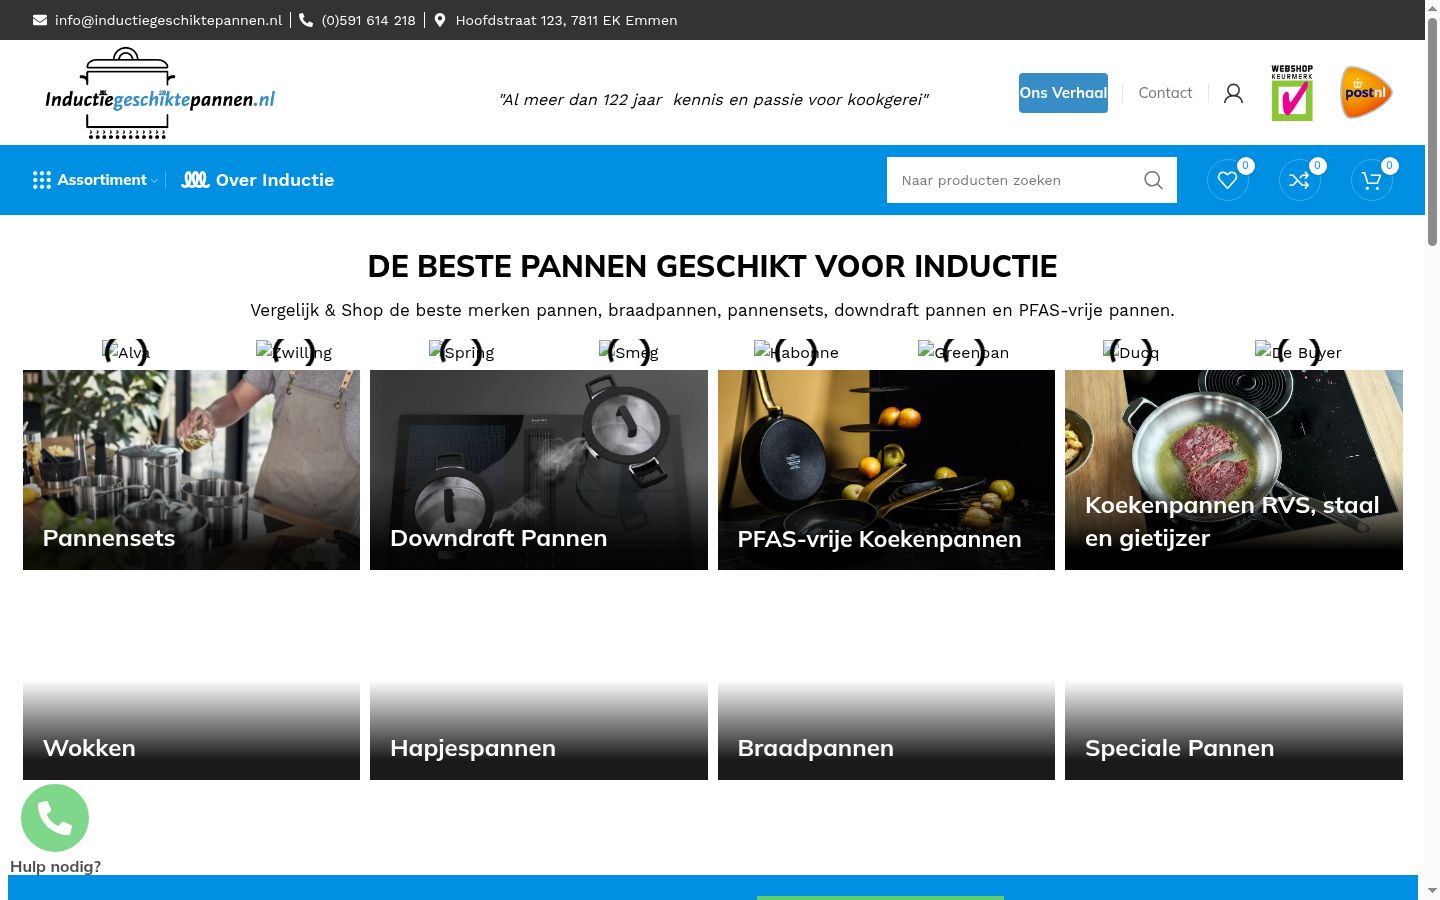1440x900 pixels.
Task: Click the Hulp nodig? label
Action: pyautogui.click(x=56, y=866)
